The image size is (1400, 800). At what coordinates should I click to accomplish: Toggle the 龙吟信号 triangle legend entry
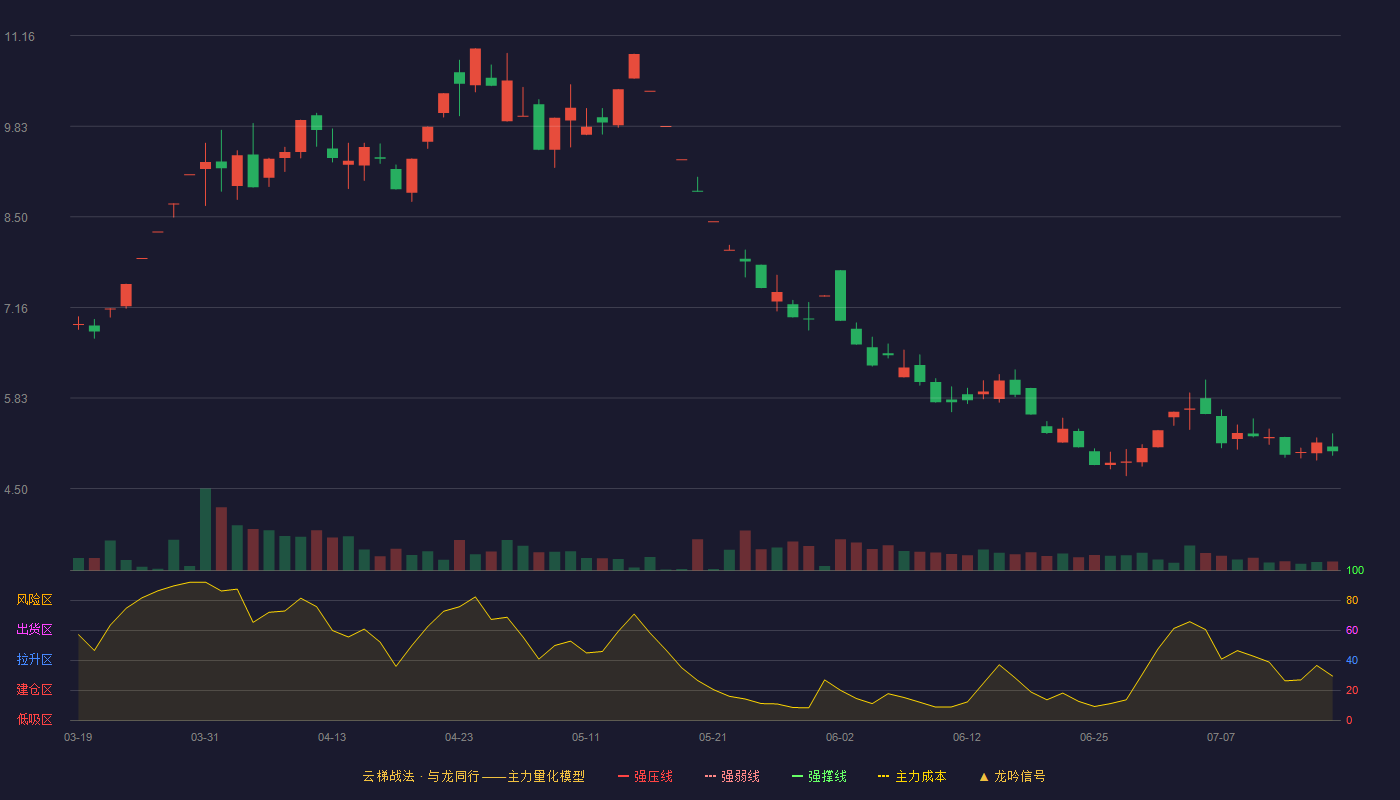[1012, 776]
